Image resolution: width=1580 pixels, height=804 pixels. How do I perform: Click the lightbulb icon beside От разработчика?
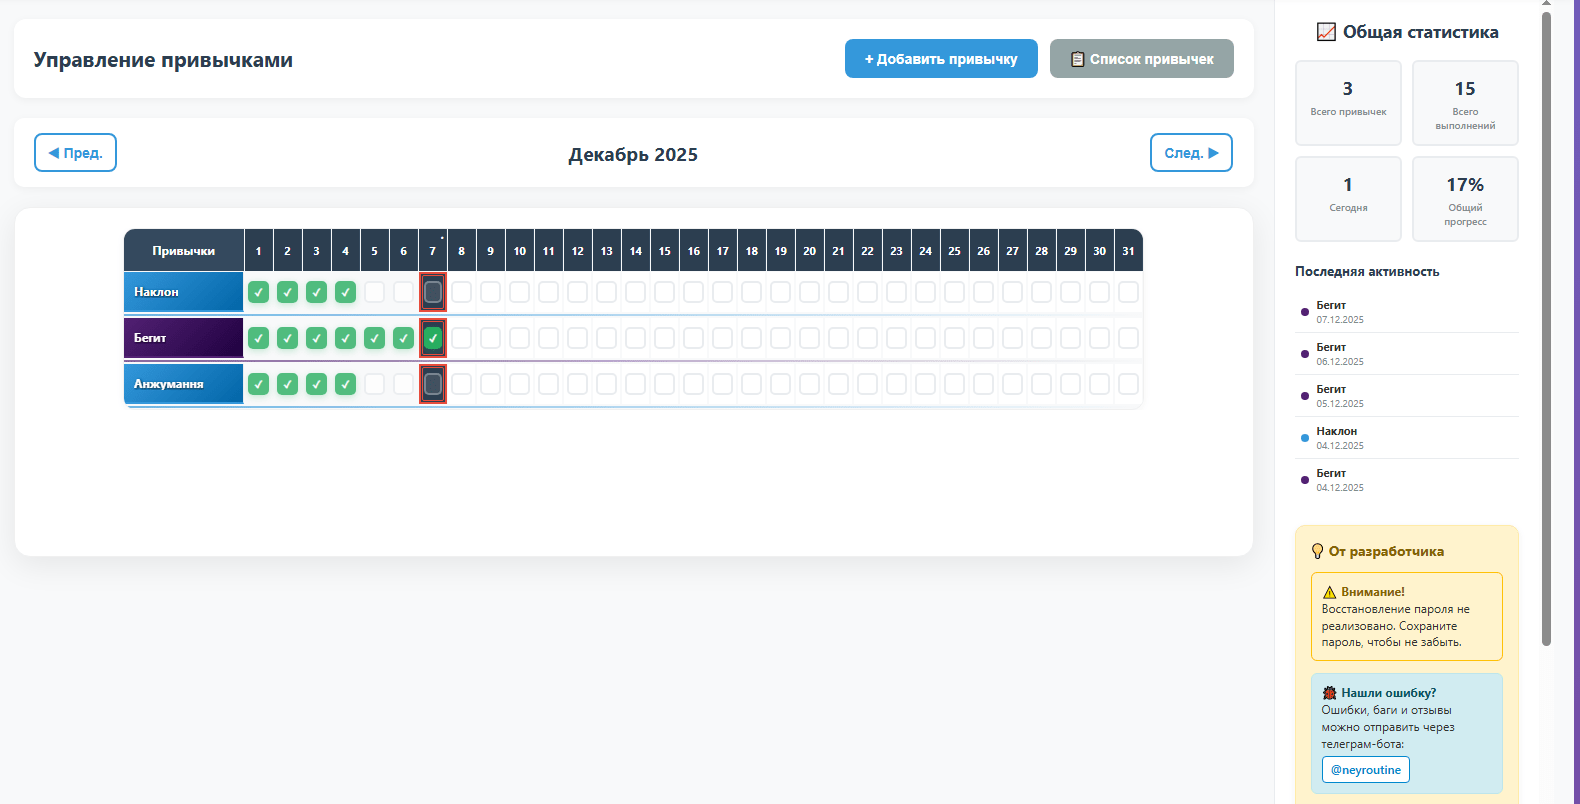[1317, 551]
